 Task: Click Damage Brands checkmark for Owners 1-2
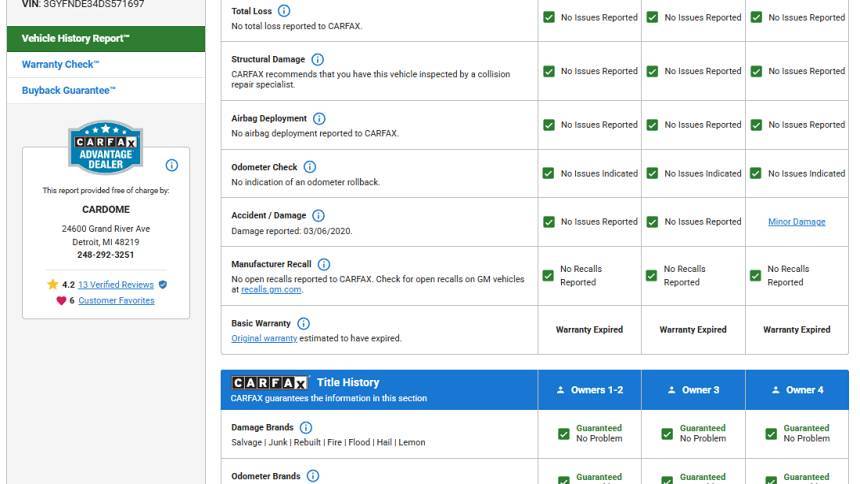564,434
